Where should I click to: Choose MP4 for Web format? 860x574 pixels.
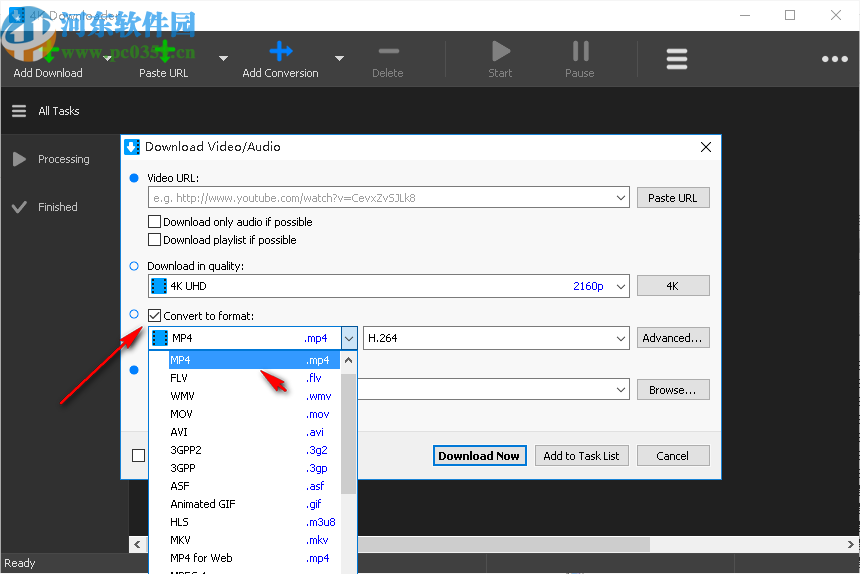click(254, 558)
